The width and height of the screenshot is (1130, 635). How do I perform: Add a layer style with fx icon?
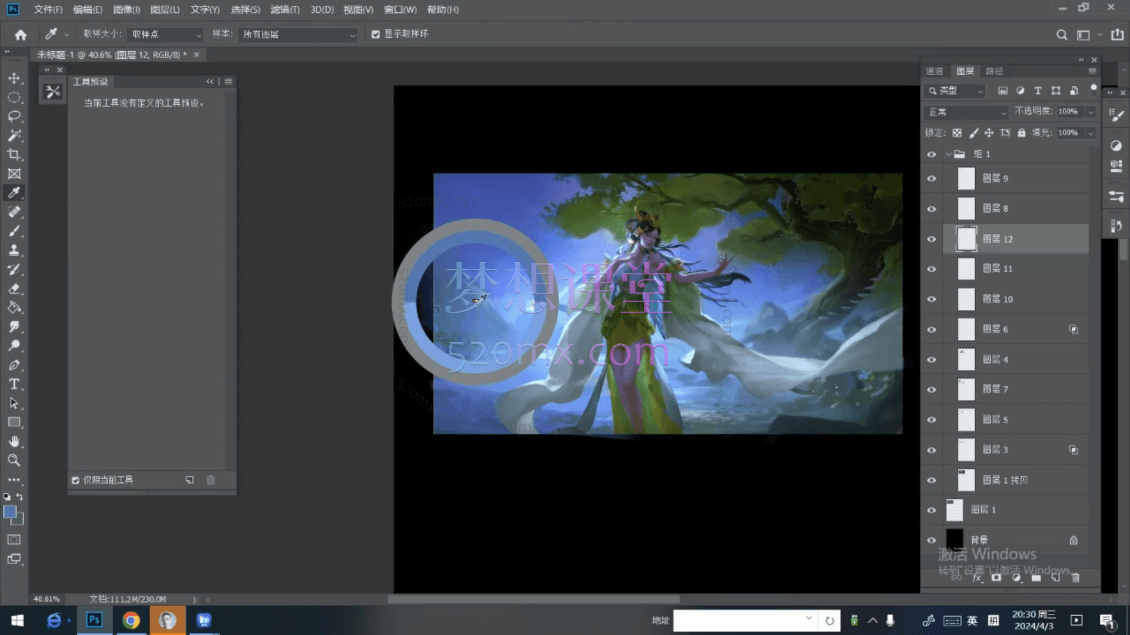tap(977, 577)
